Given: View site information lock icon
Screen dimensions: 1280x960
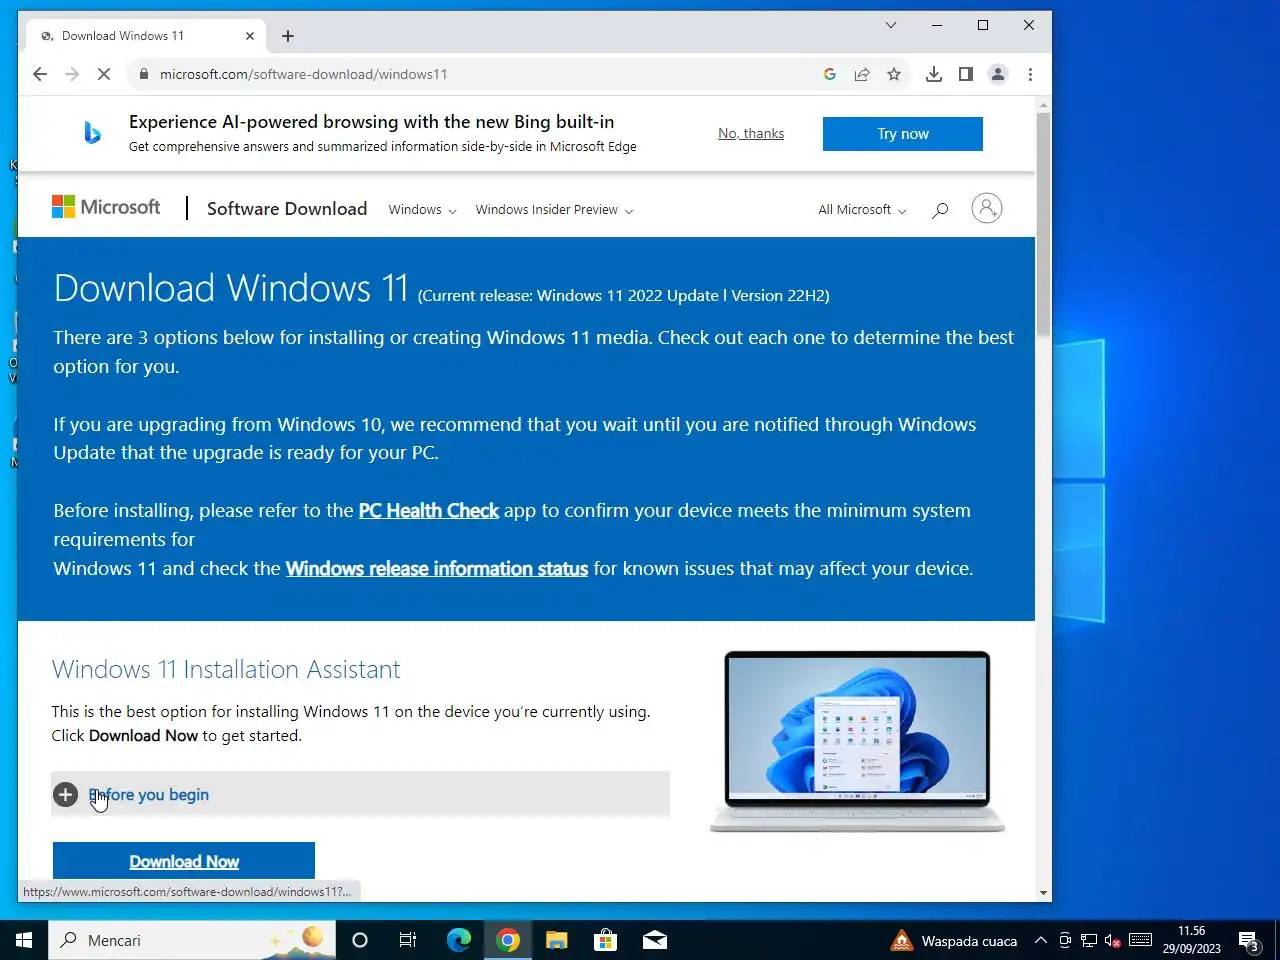Looking at the screenshot, I should 144,74.
